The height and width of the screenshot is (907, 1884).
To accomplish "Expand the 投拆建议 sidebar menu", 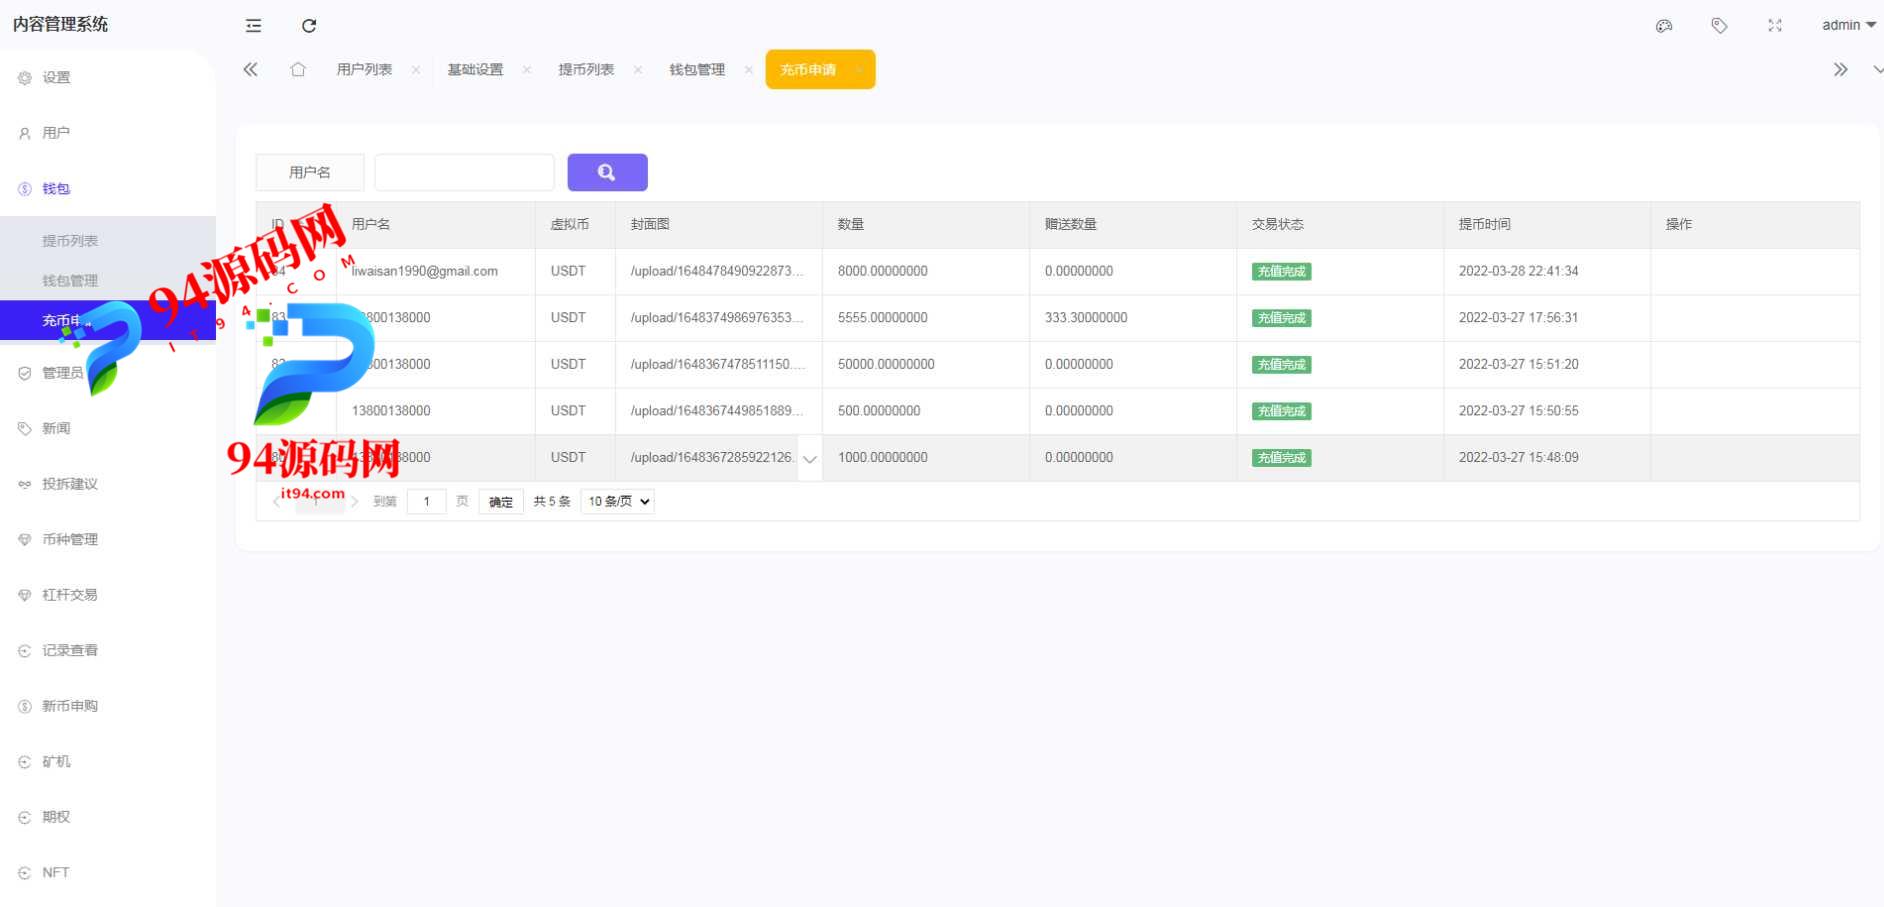I will pos(108,484).
